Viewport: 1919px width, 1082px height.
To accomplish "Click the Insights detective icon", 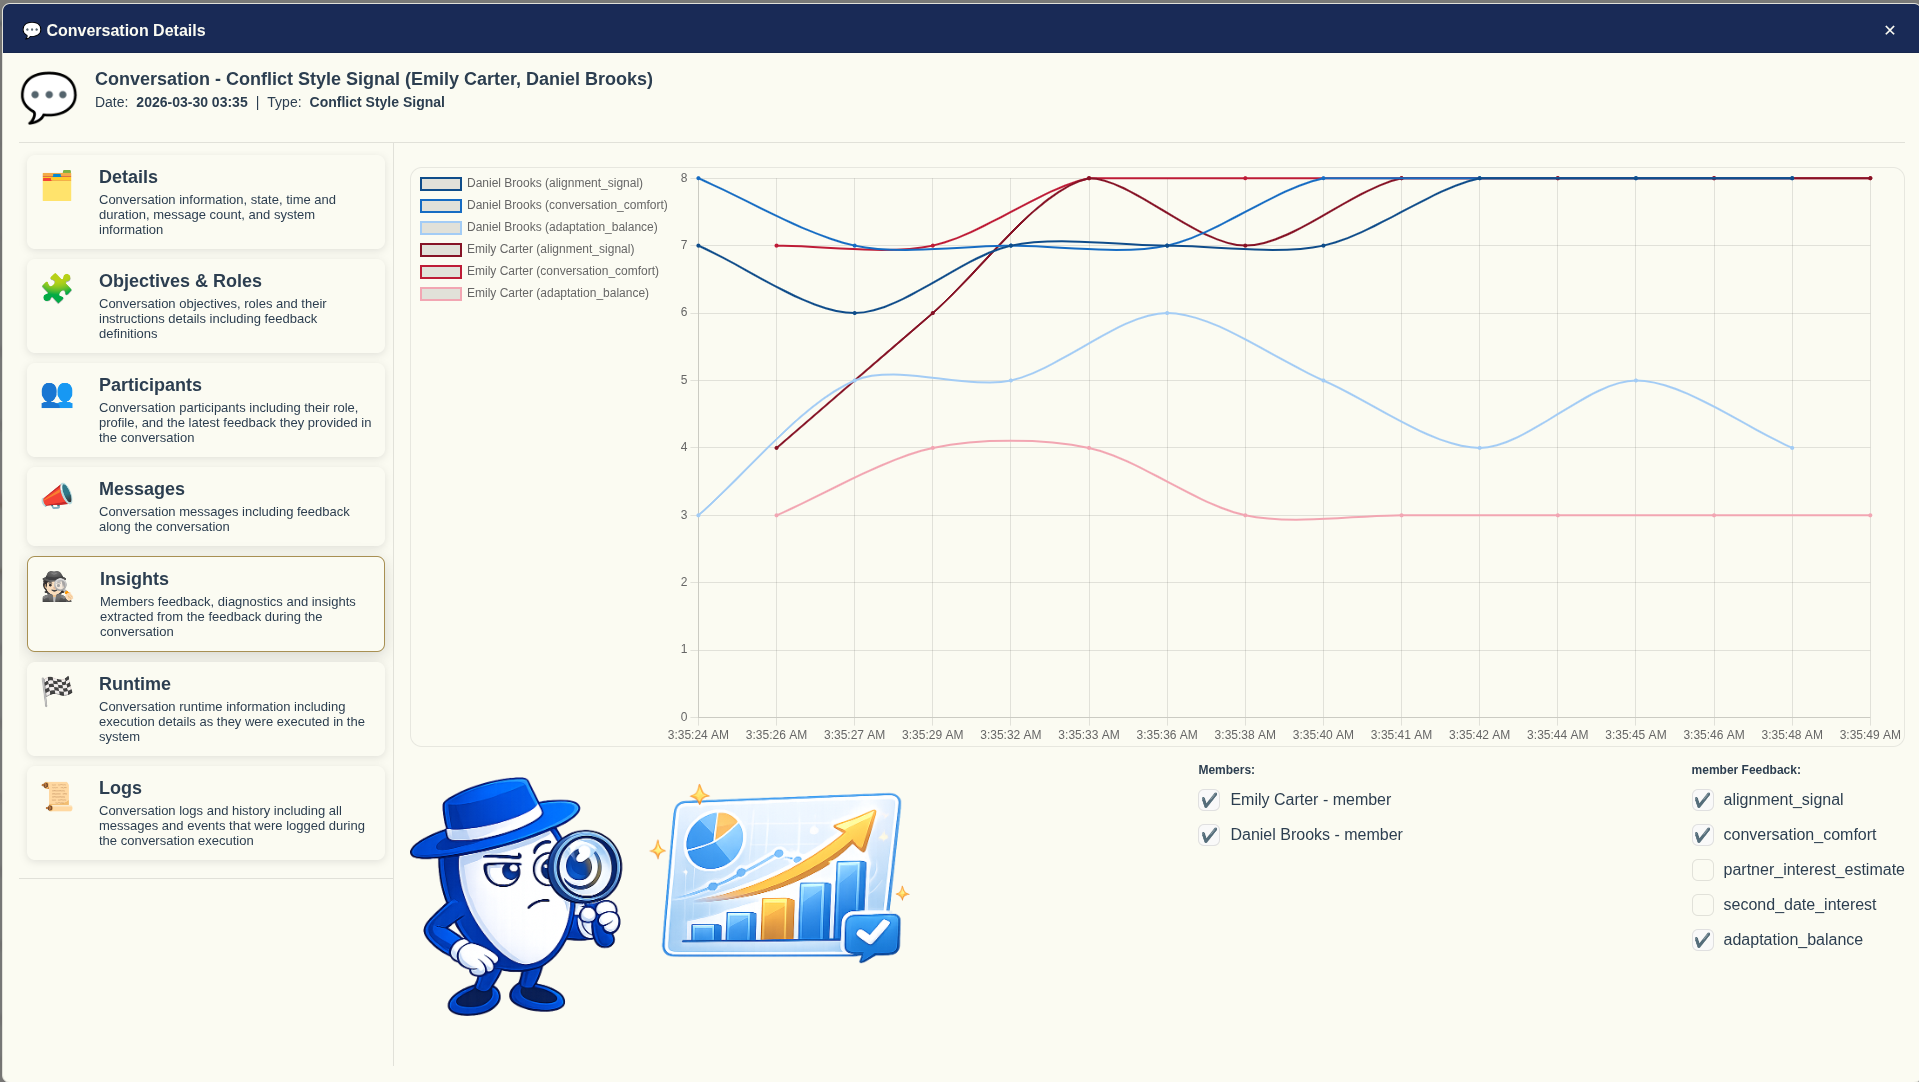I will click(x=58, y=587).
